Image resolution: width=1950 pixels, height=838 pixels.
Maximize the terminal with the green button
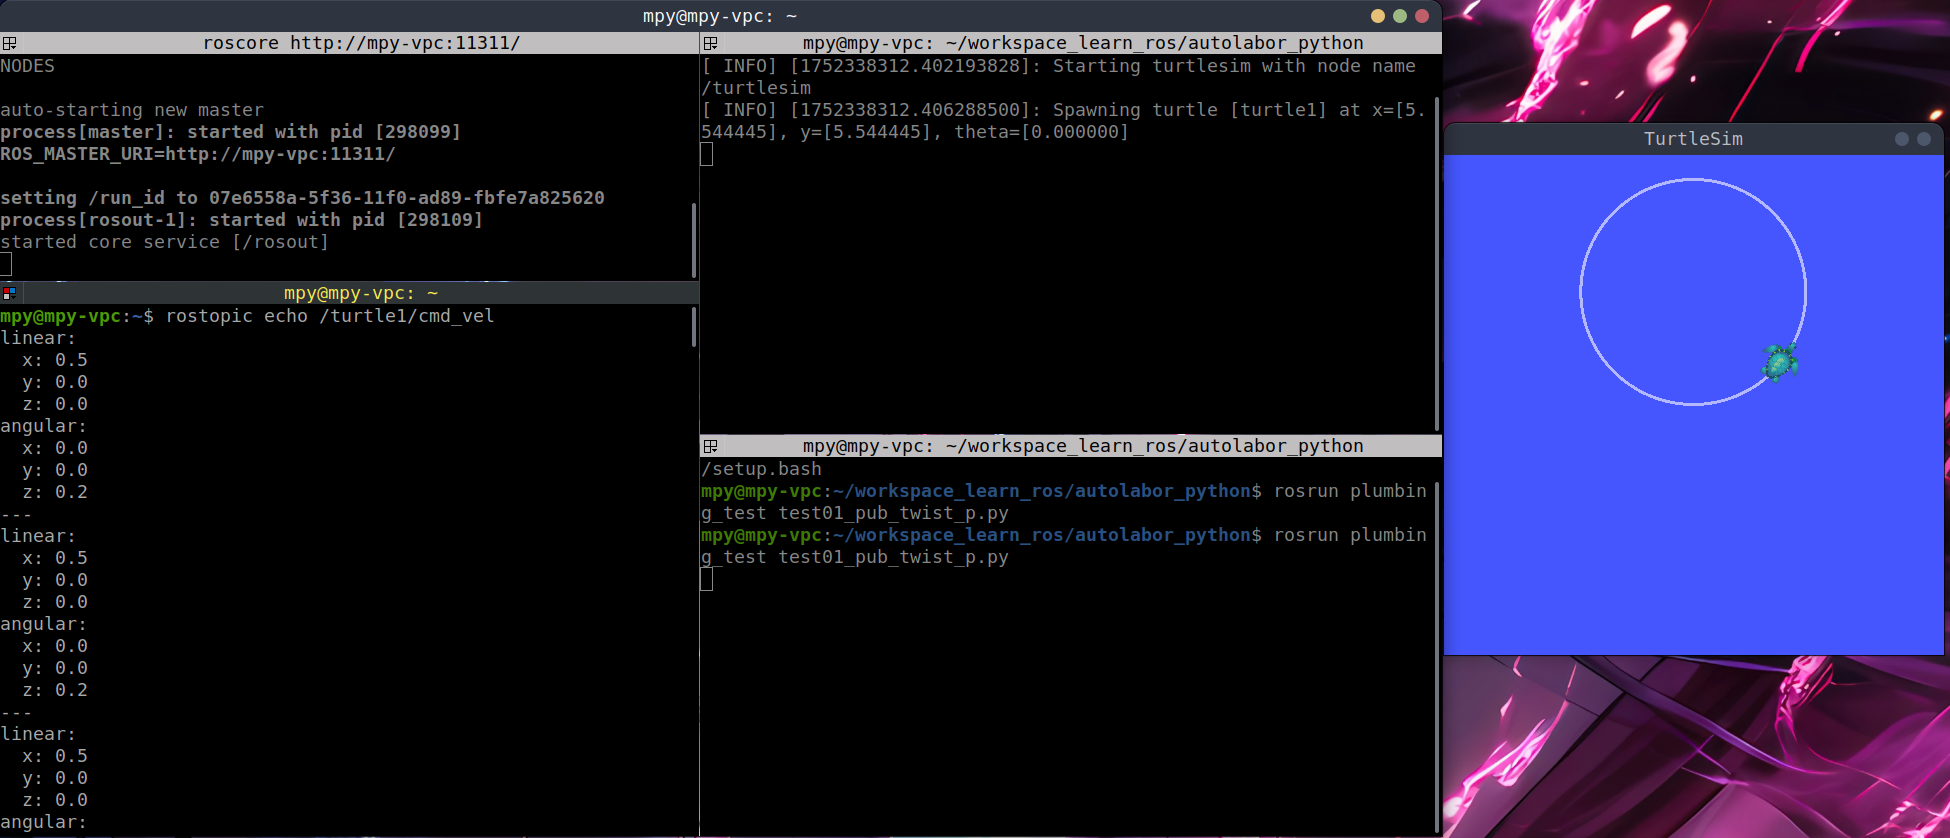[x=1399, y=16]
